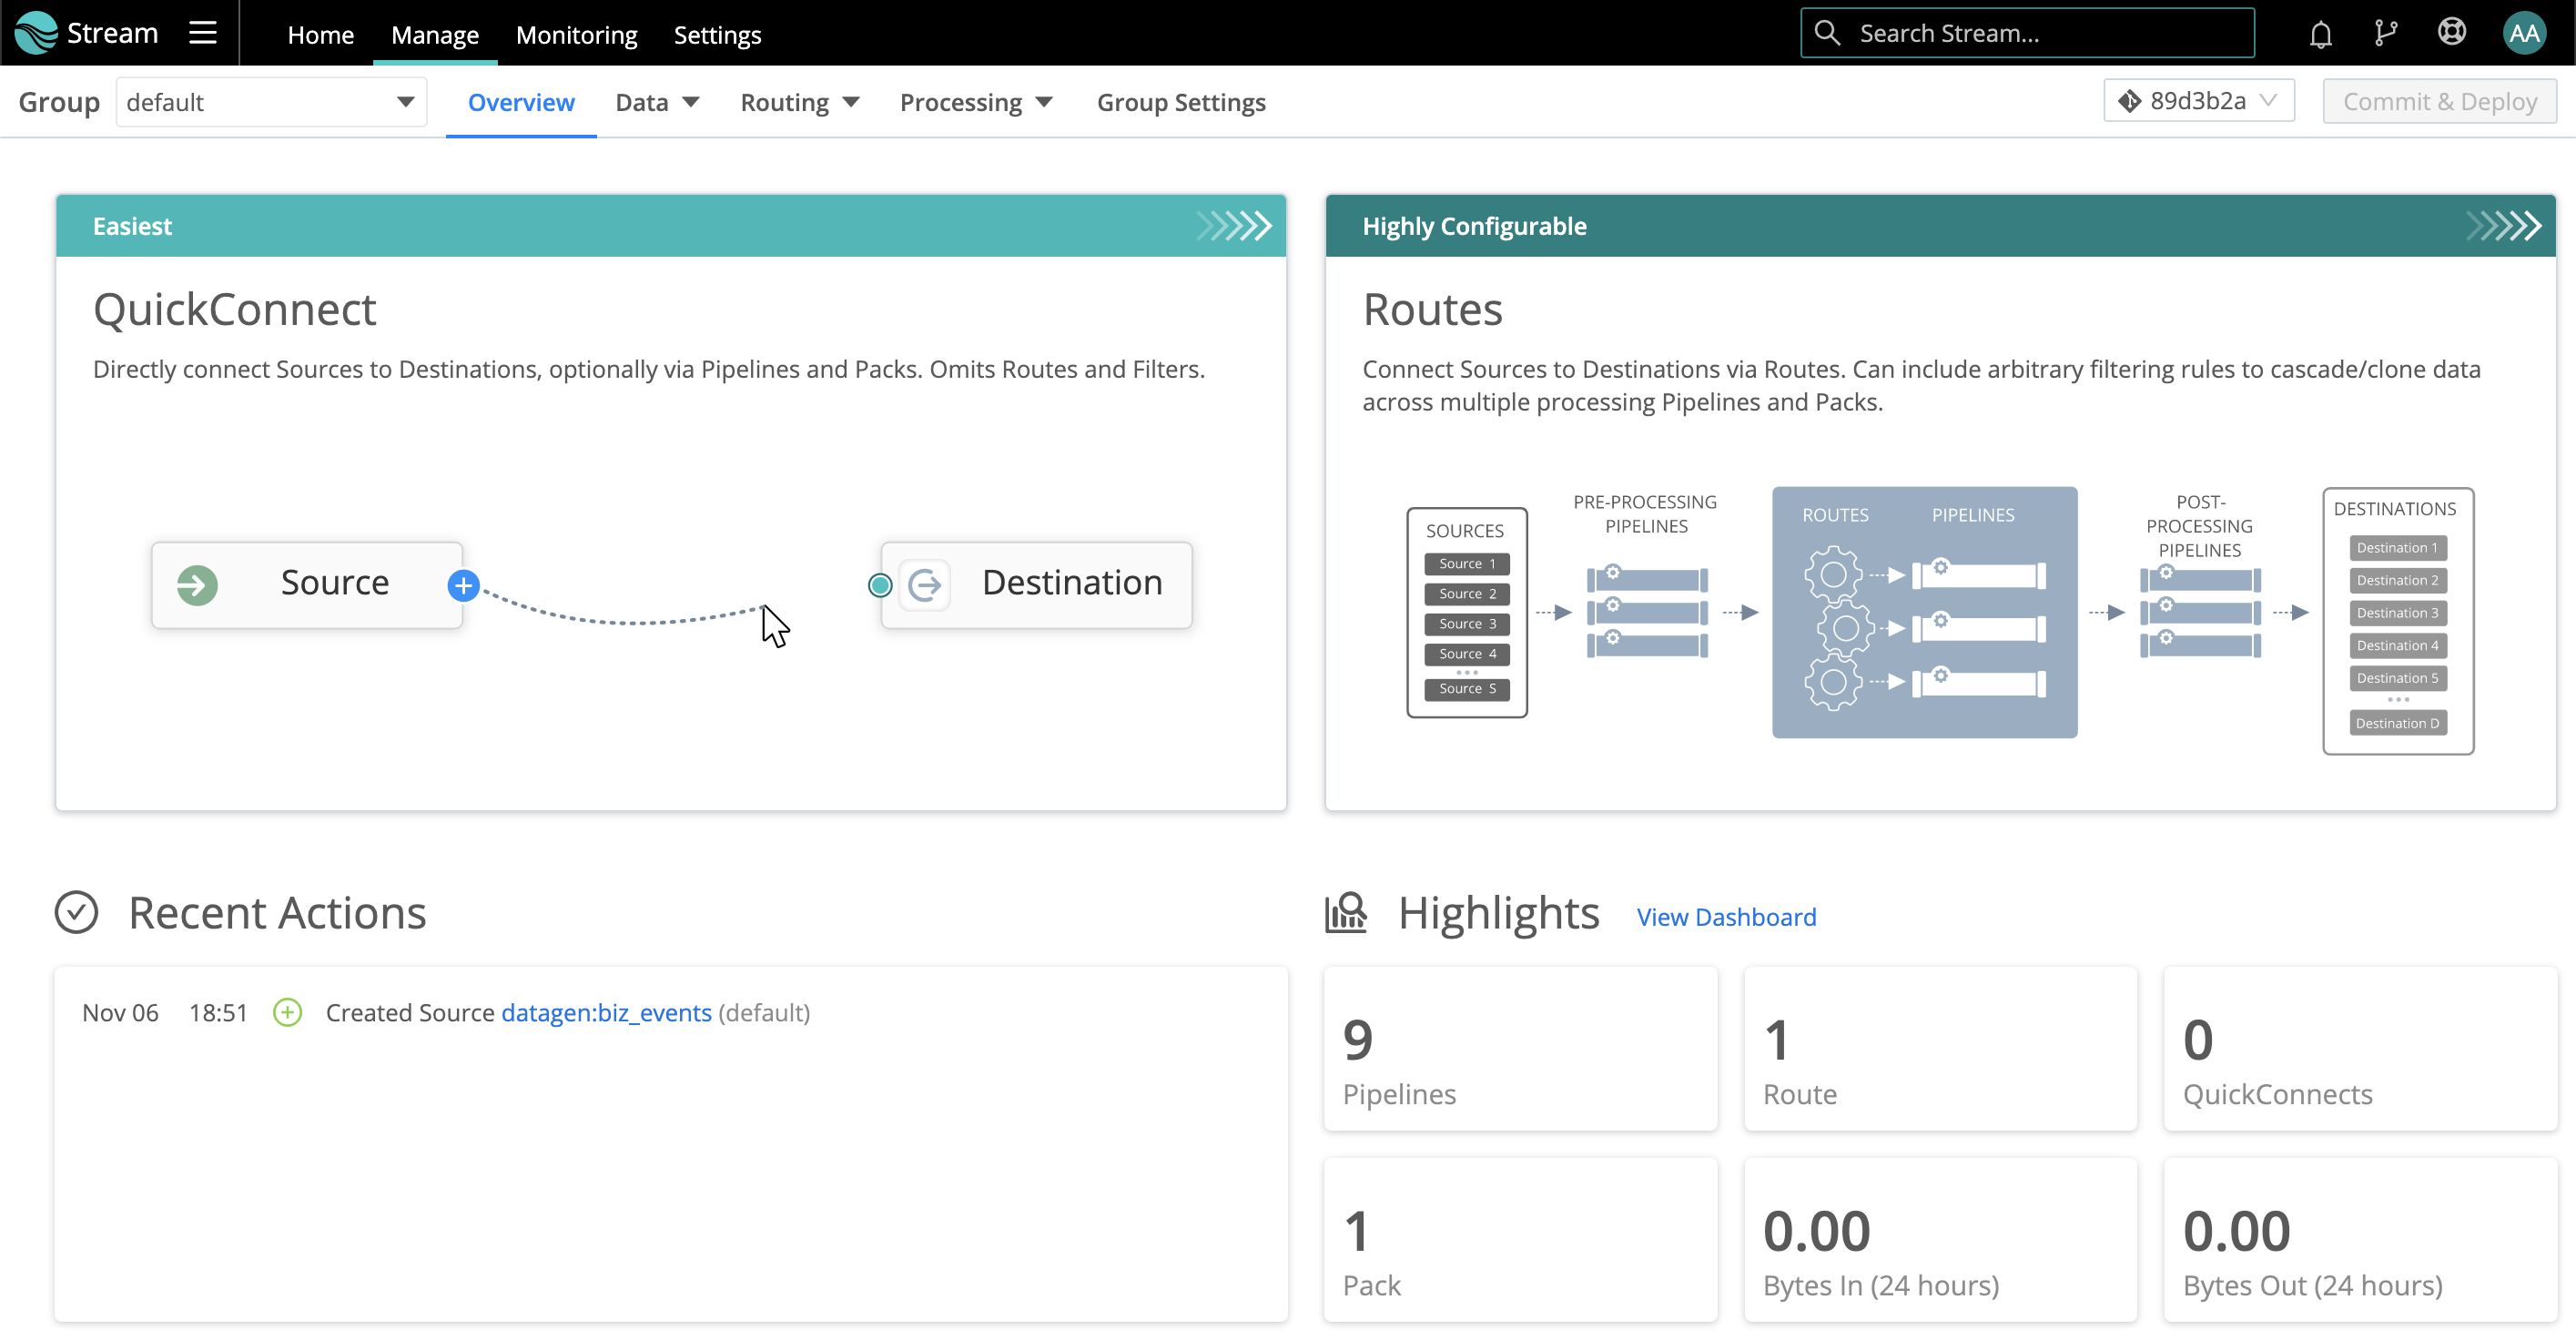This screenshot has height=1340, width=2576.
Task: Click the Commit & Deploy button
Action: [x=2439, y=101]
